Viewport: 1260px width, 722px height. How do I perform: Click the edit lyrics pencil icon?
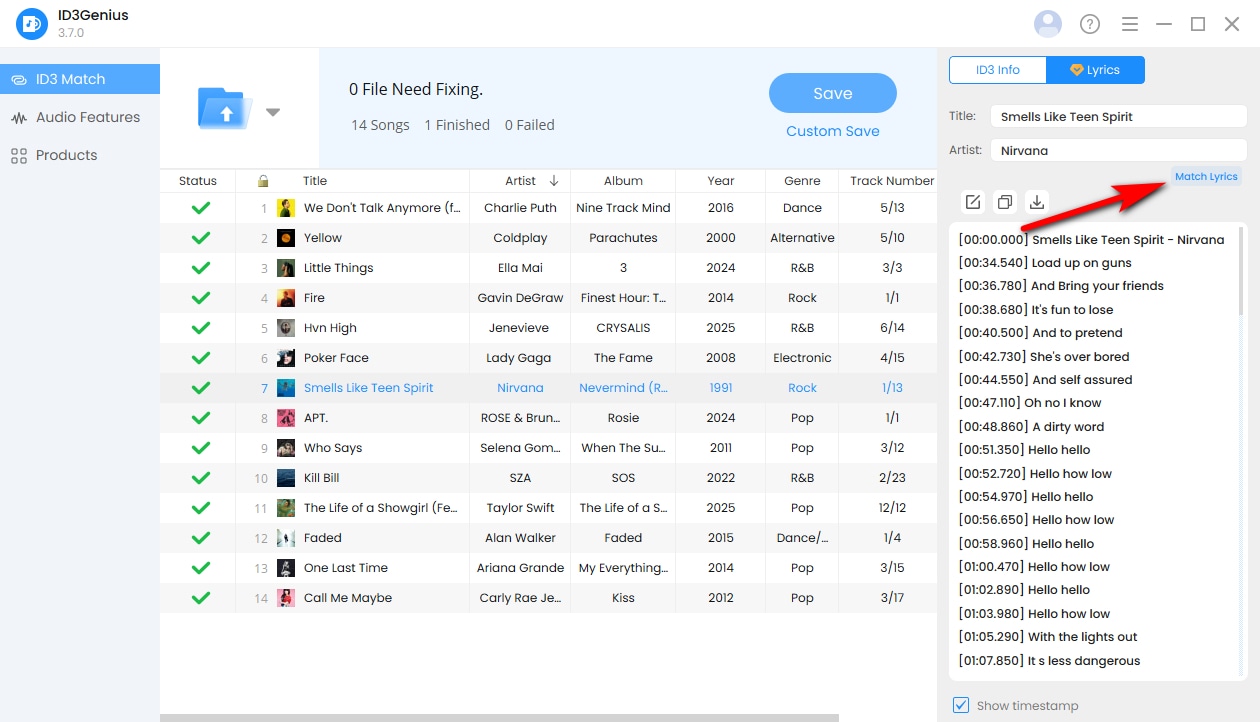click(973, 202)
